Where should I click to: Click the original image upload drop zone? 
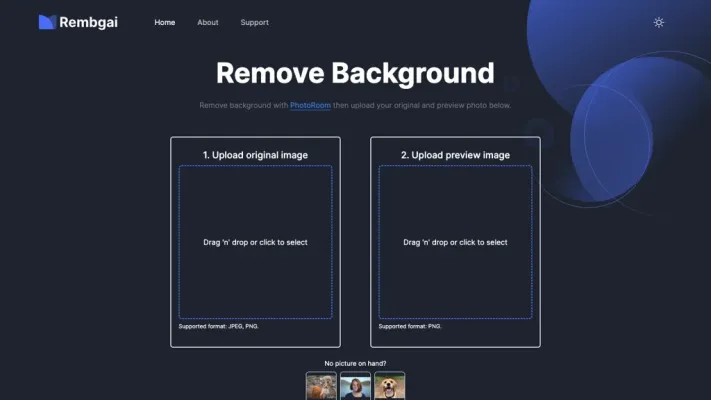tap(255, 242)
